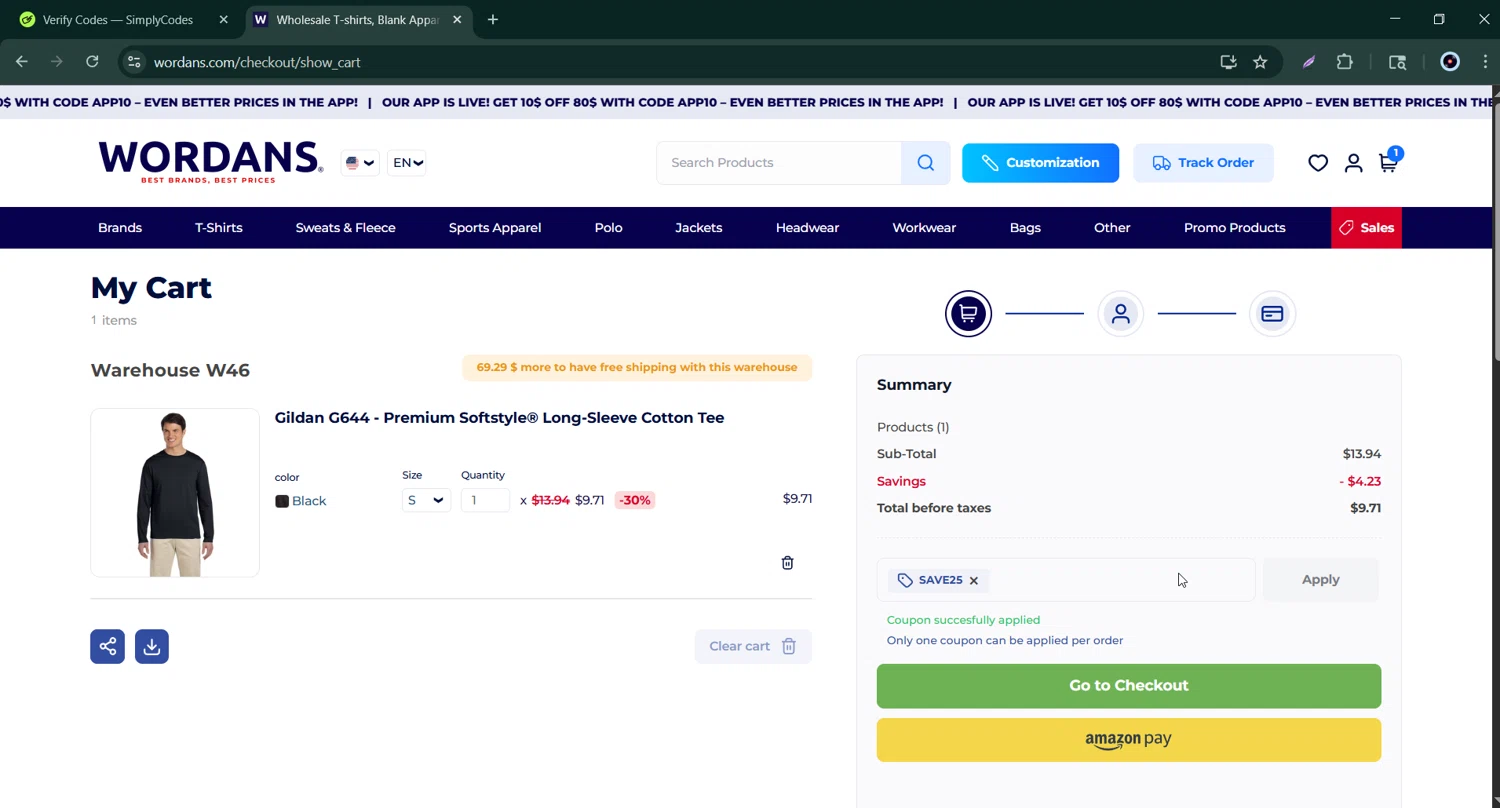Switch to Verify Codes SimplyCodes tab

(117, 20)
